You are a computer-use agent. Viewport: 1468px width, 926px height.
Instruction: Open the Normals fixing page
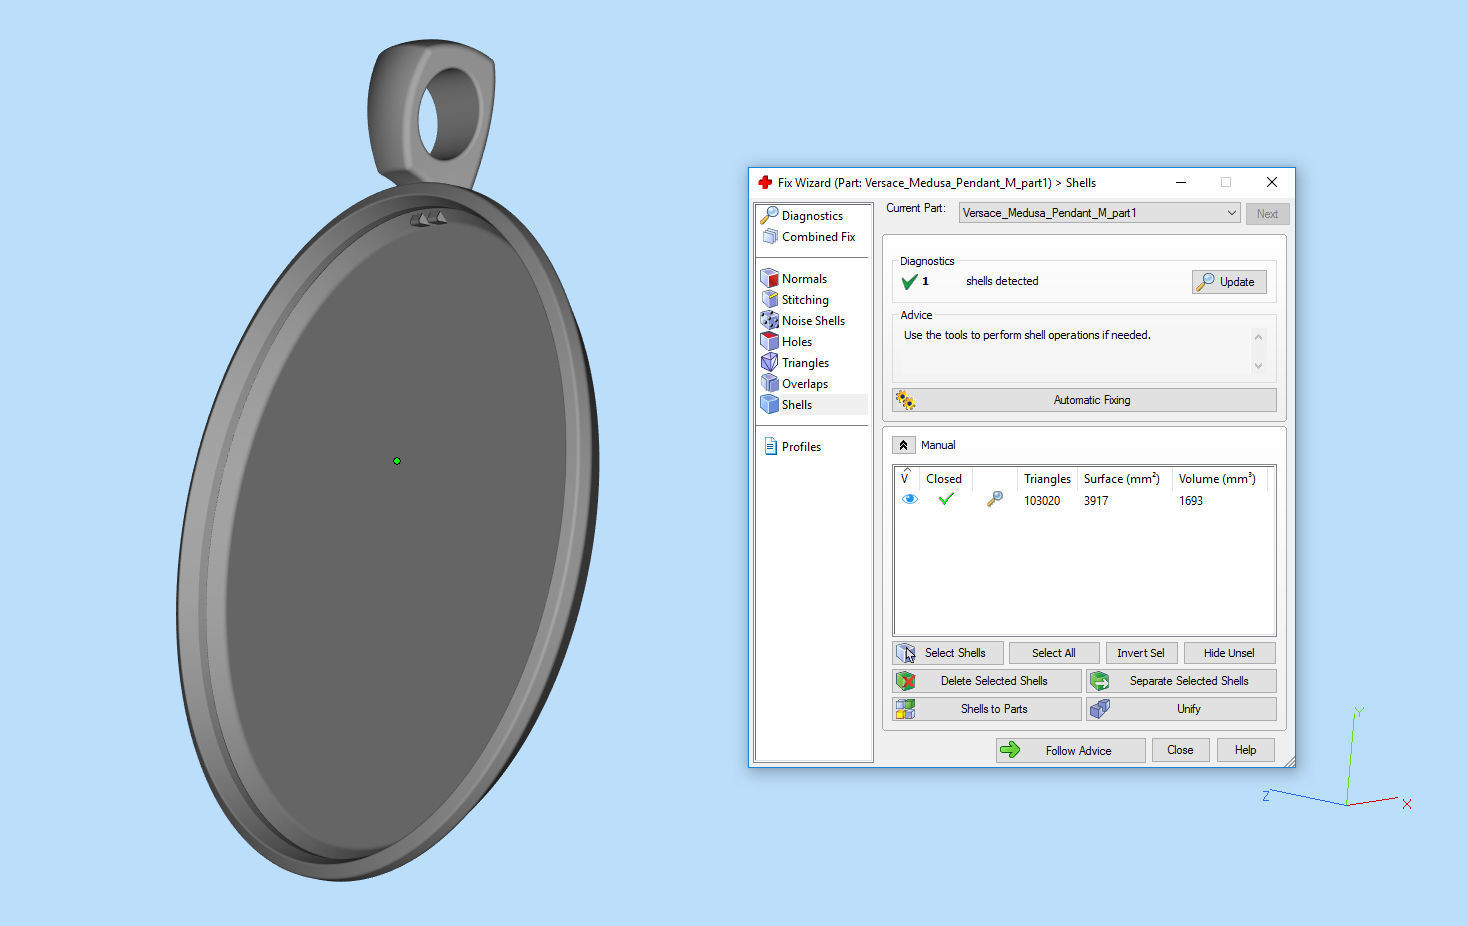pos(803,279)
